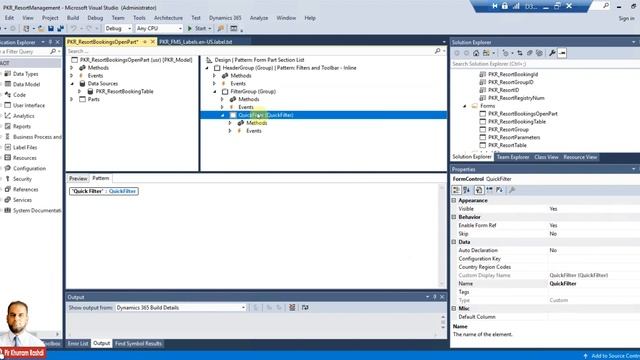The height and width of the screenshot is (360, 640).
Task: Click the Property Pages icon in Properties
Action: click(512, 190)
